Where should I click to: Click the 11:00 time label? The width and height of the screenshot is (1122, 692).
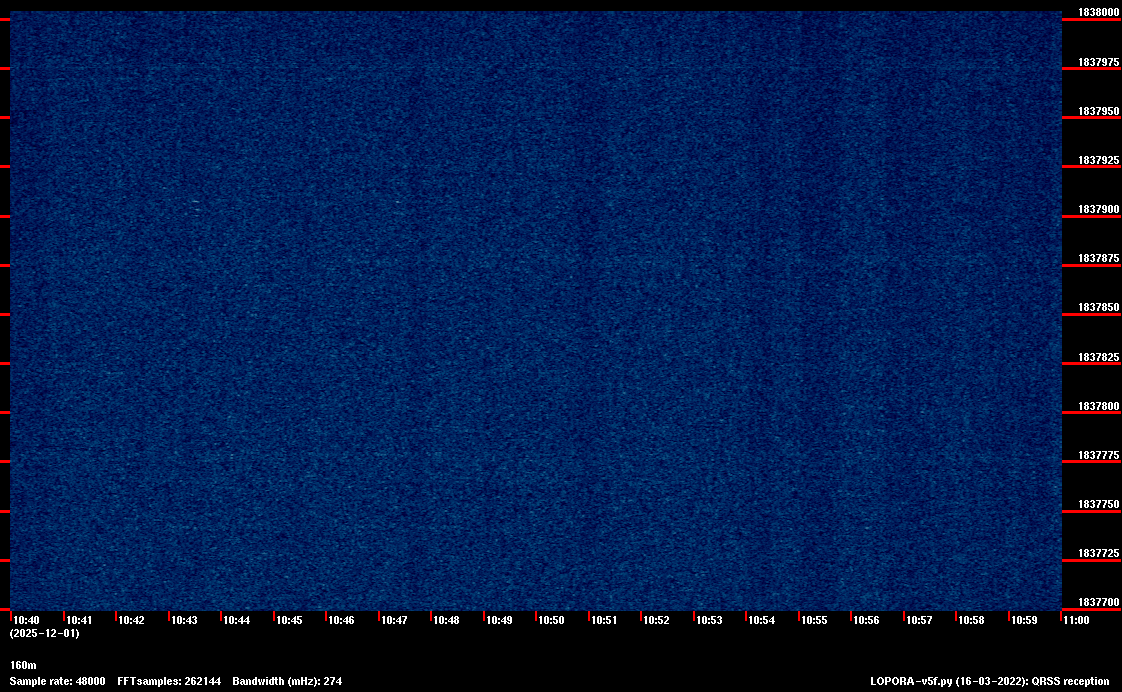click(1076, 620)
